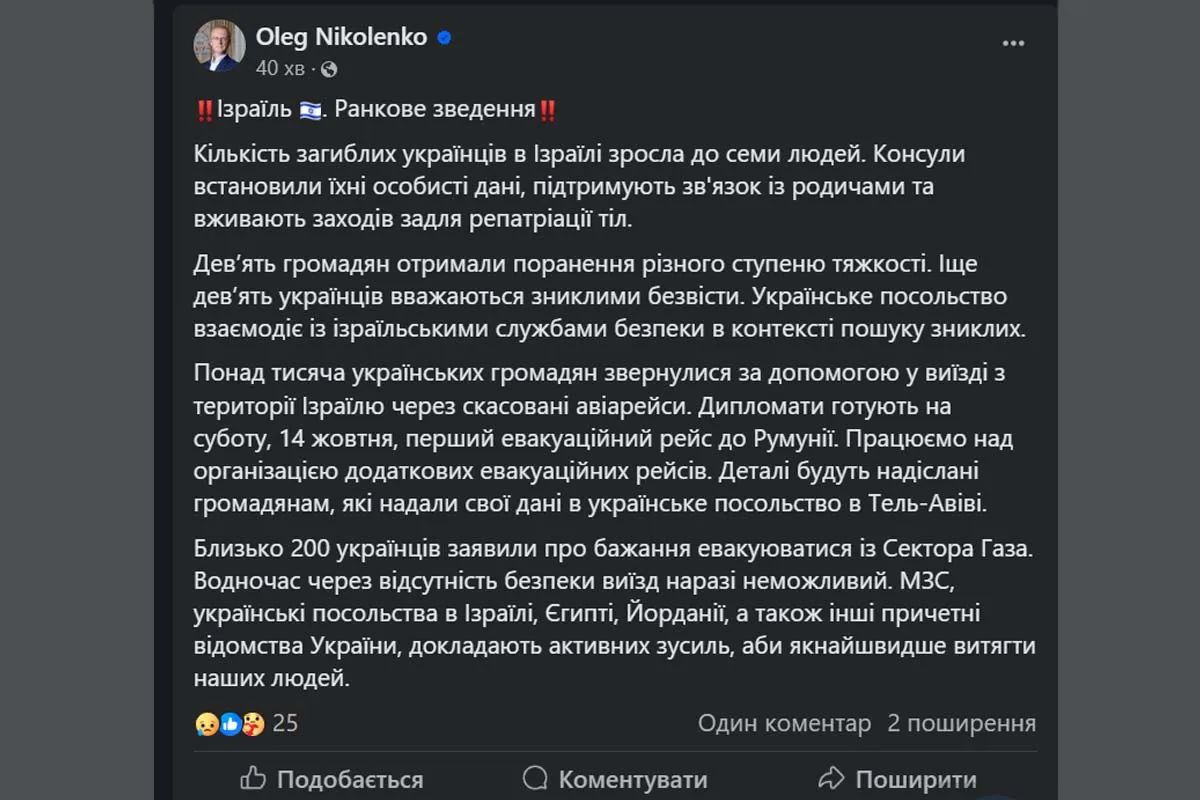Open the three-dot post options menu
This screenshot has height=800, width=1200.
coord(1014,45)
